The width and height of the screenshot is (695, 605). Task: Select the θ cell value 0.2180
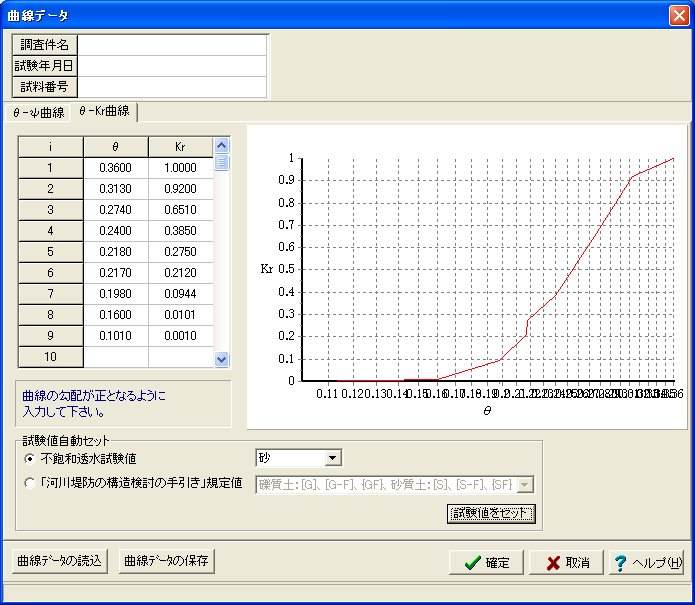116,252
